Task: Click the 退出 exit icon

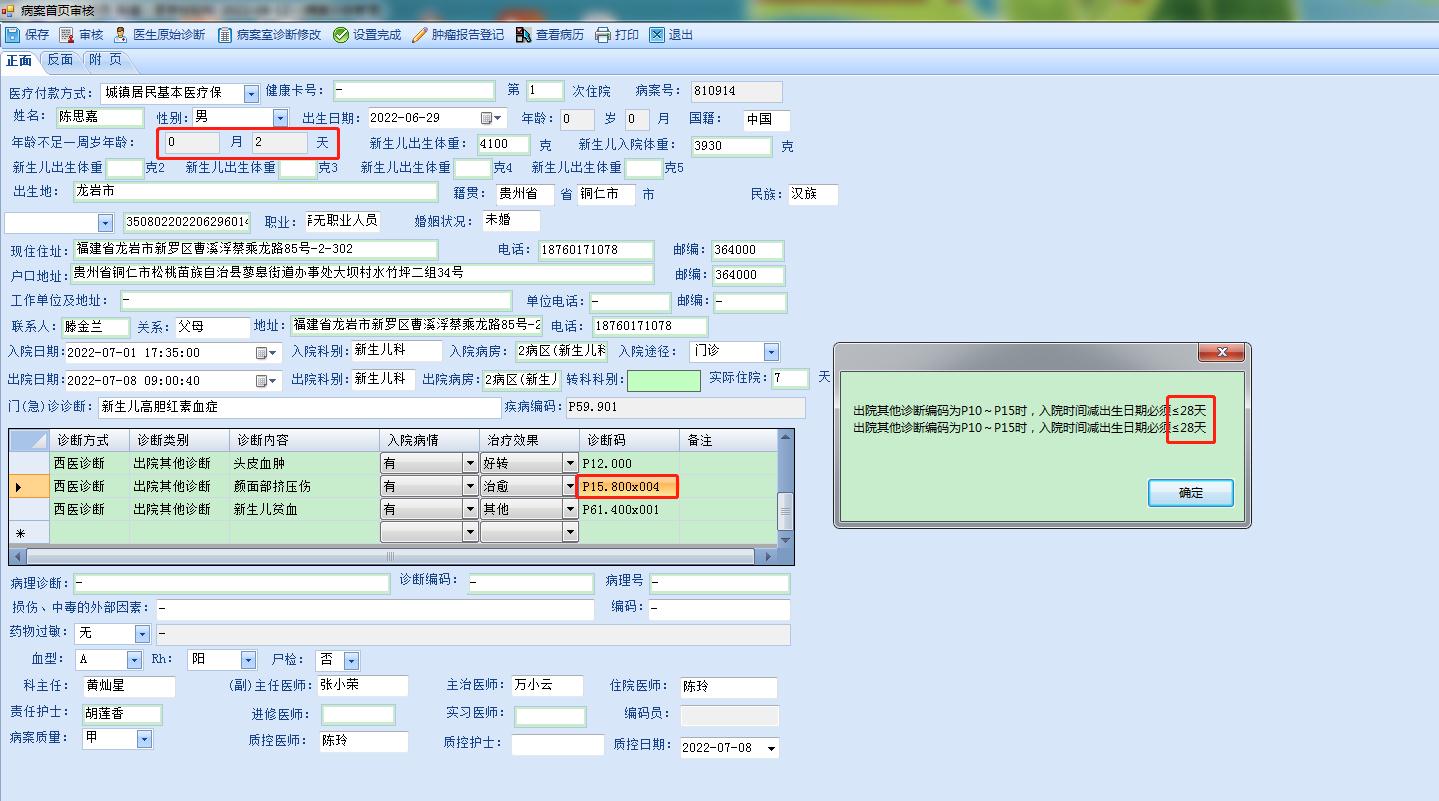Action: [657, 35]
